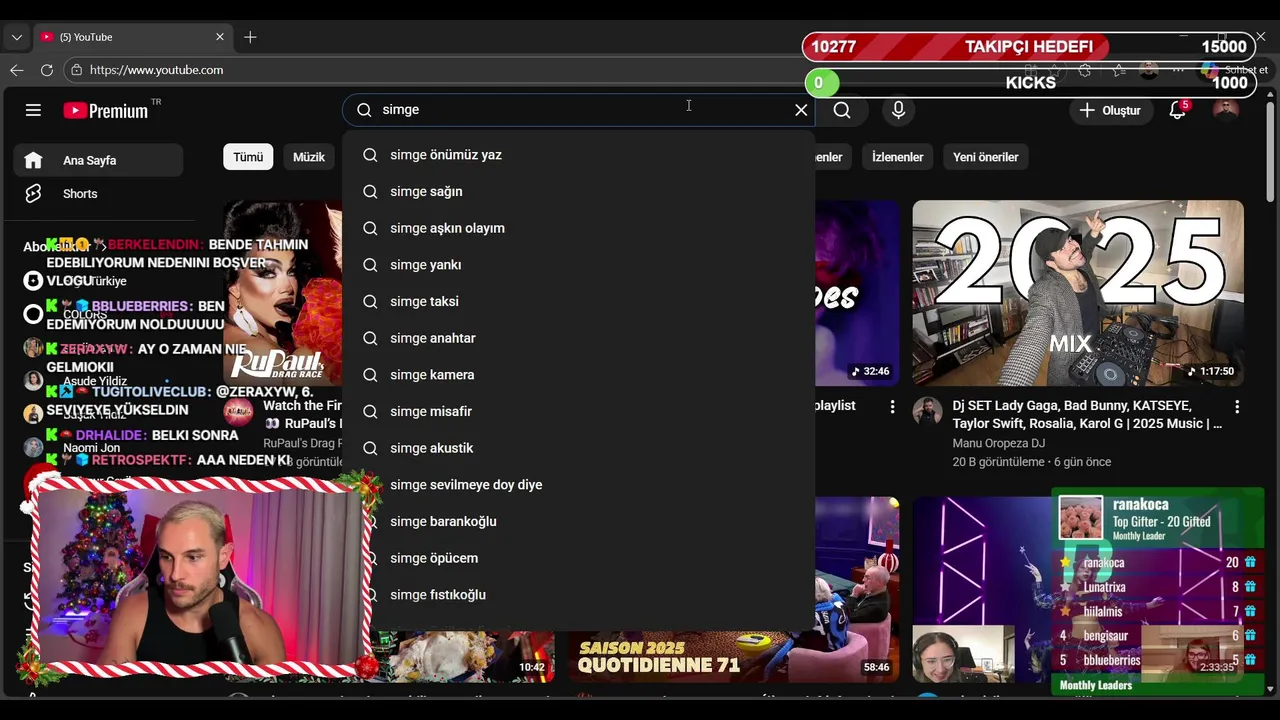Image resolution: width=1280 pixels, height=720 pixels.
Task: Clear the search box with the X
Action: coord(801,110)
